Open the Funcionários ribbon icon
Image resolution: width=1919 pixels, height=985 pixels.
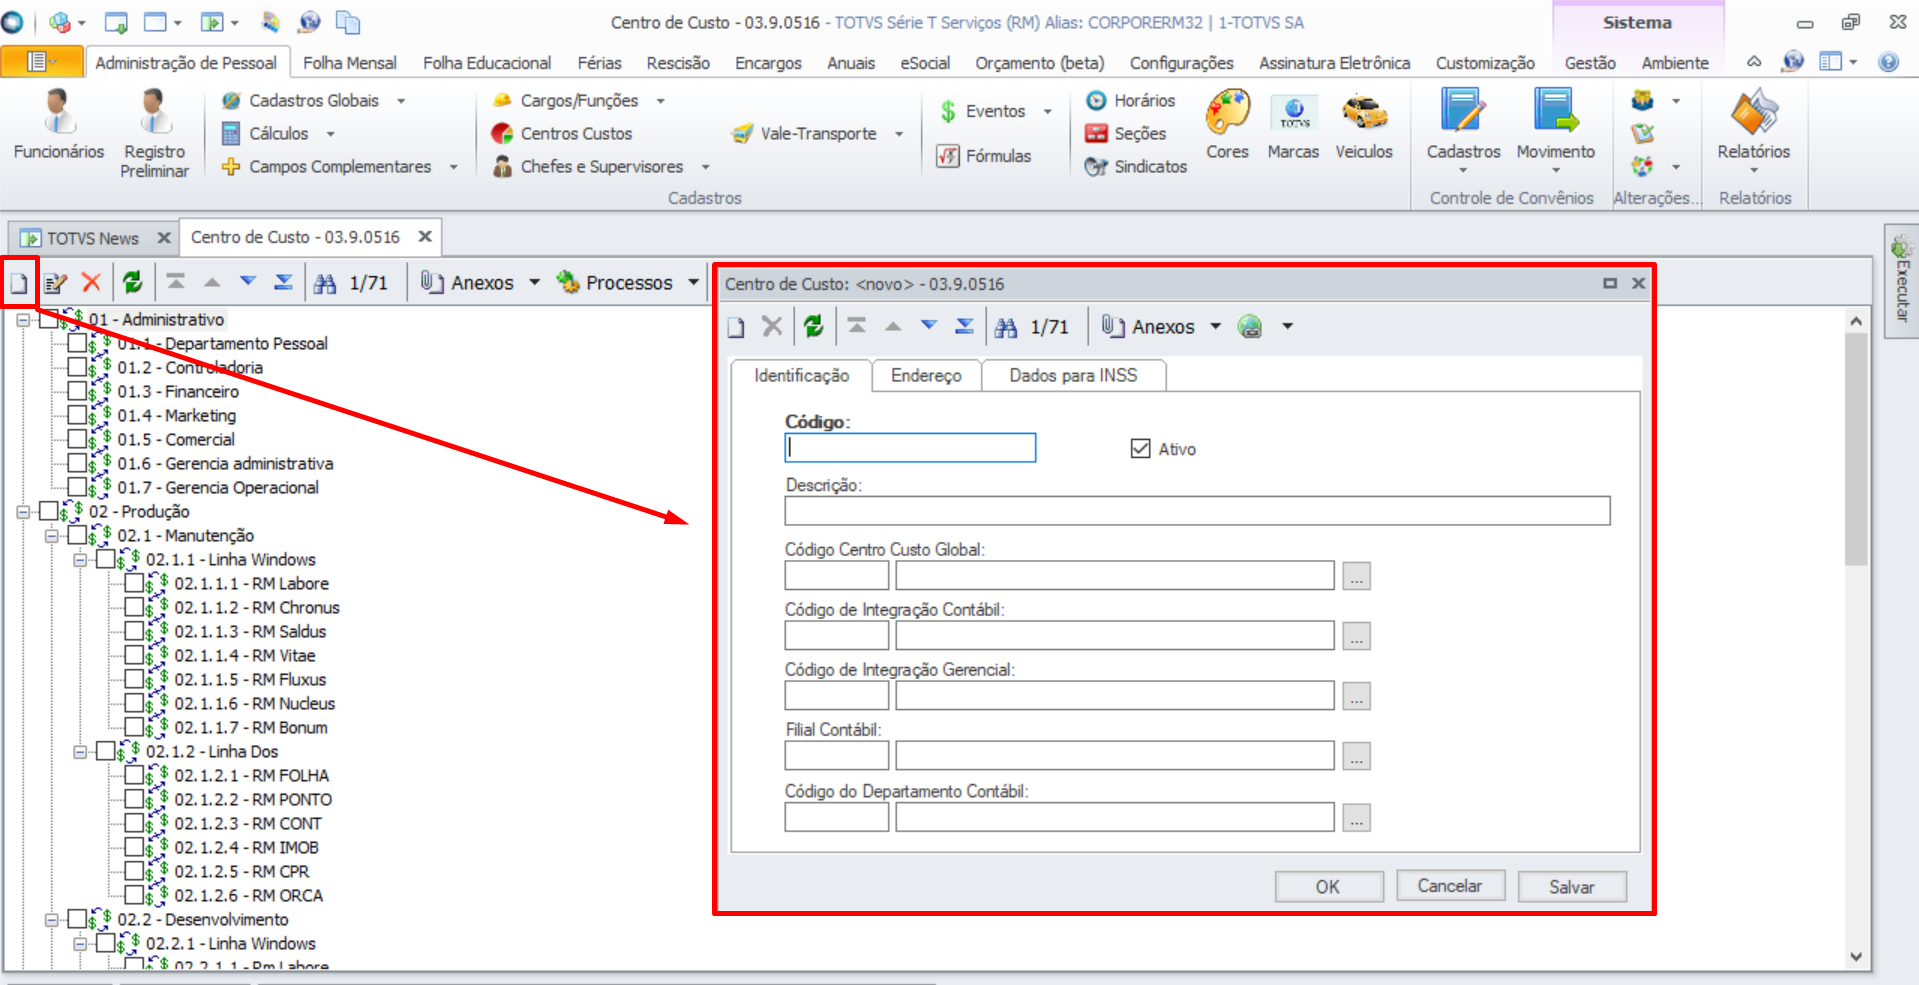(59, 125)
